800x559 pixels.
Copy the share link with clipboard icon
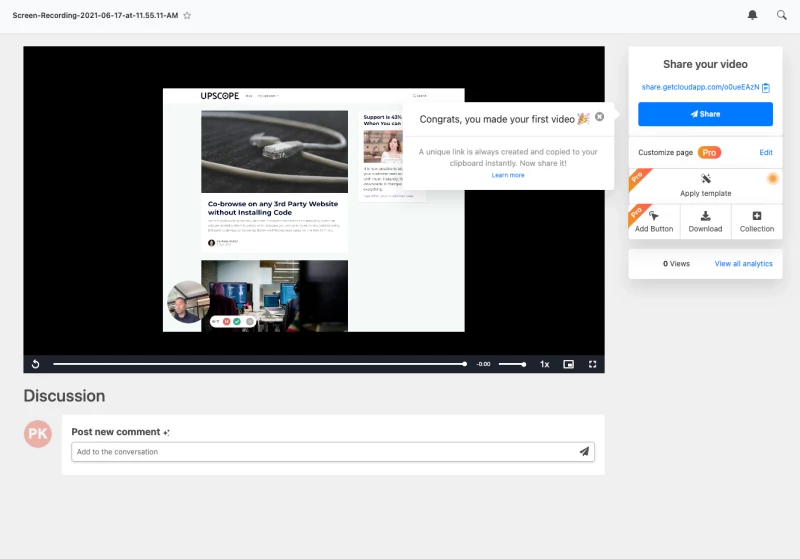(x=766, y=88)
